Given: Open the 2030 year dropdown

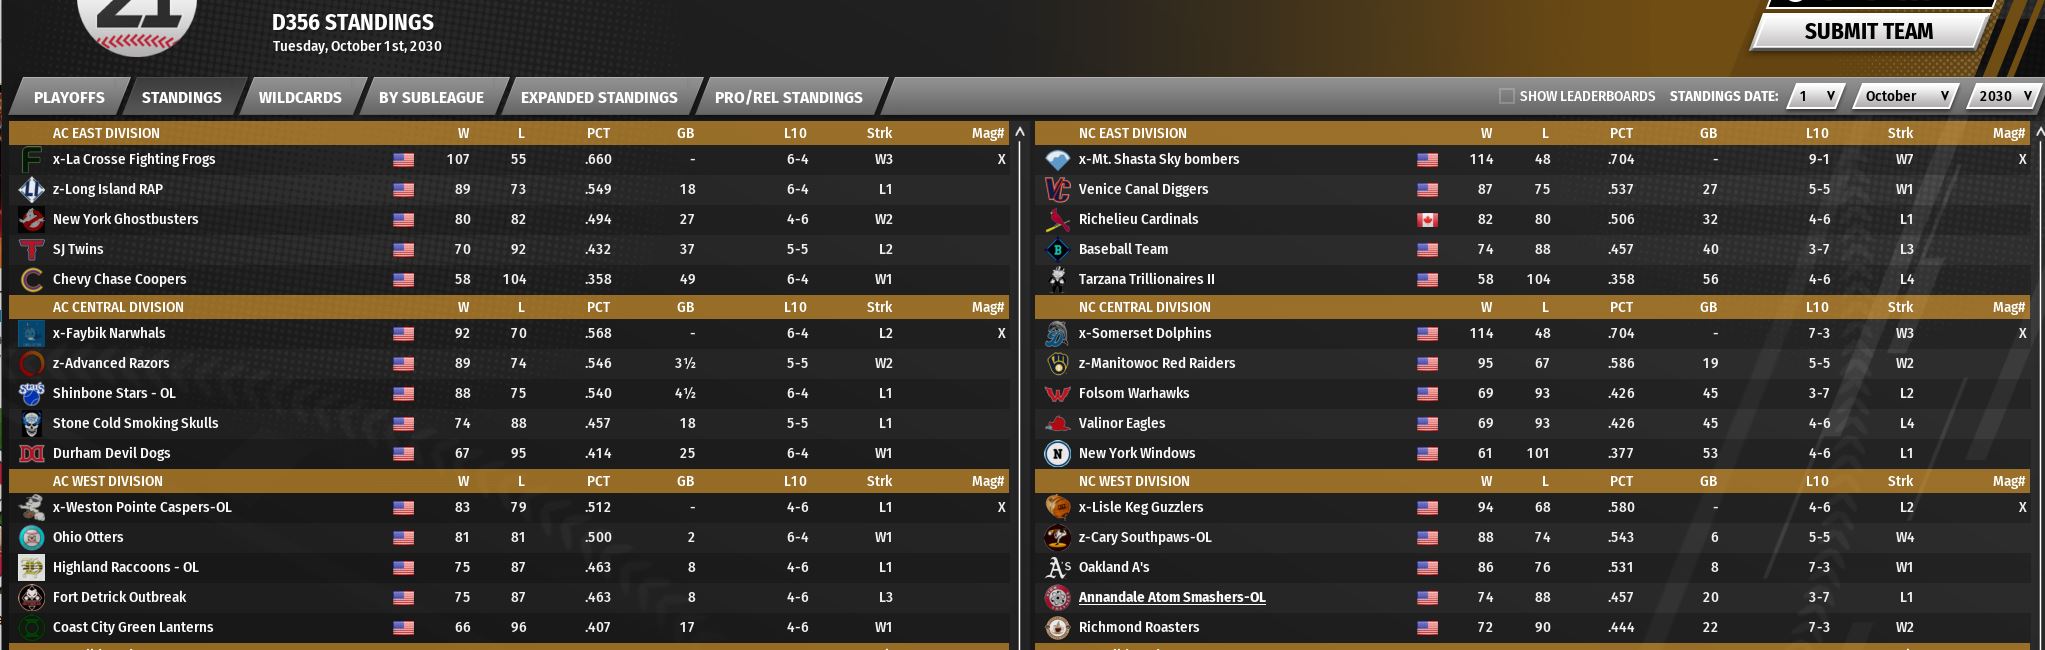Looking at the screenshot, I should pos(2004,96).
